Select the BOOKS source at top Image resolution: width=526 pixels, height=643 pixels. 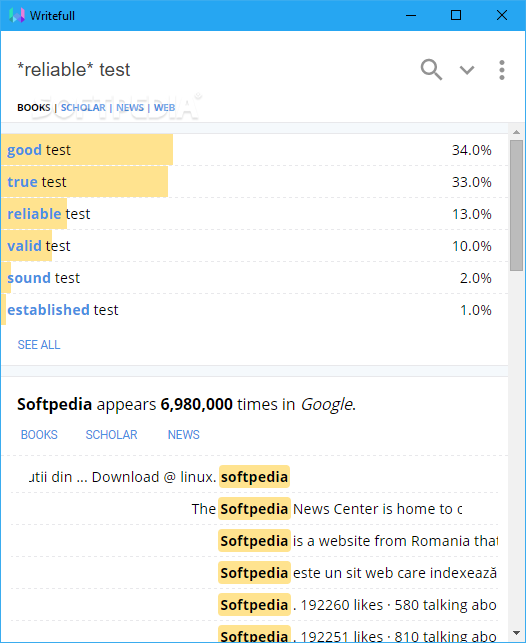[x=34, y=107]
